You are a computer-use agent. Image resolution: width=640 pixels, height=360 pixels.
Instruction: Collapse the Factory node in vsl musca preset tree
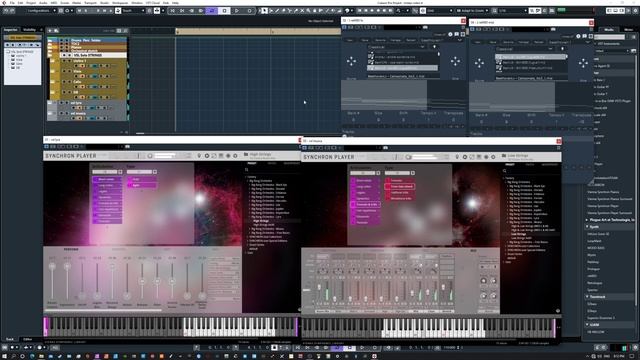tap(504, 178)
